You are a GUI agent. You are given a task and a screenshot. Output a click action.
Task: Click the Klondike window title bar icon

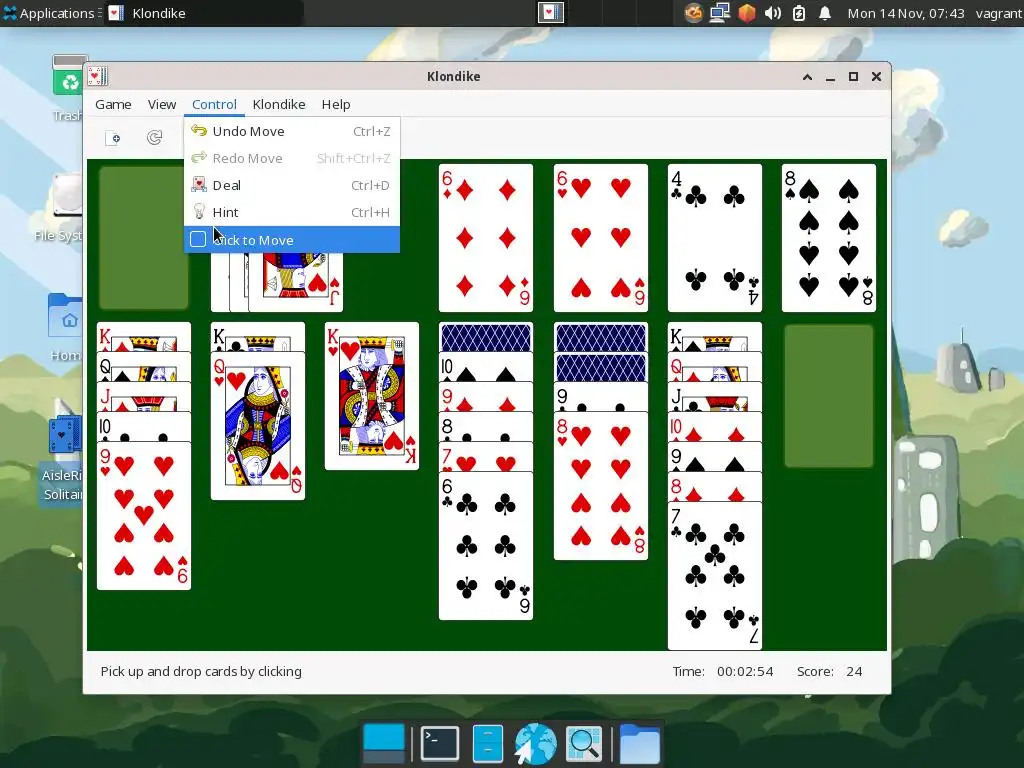tap(97, 76)
